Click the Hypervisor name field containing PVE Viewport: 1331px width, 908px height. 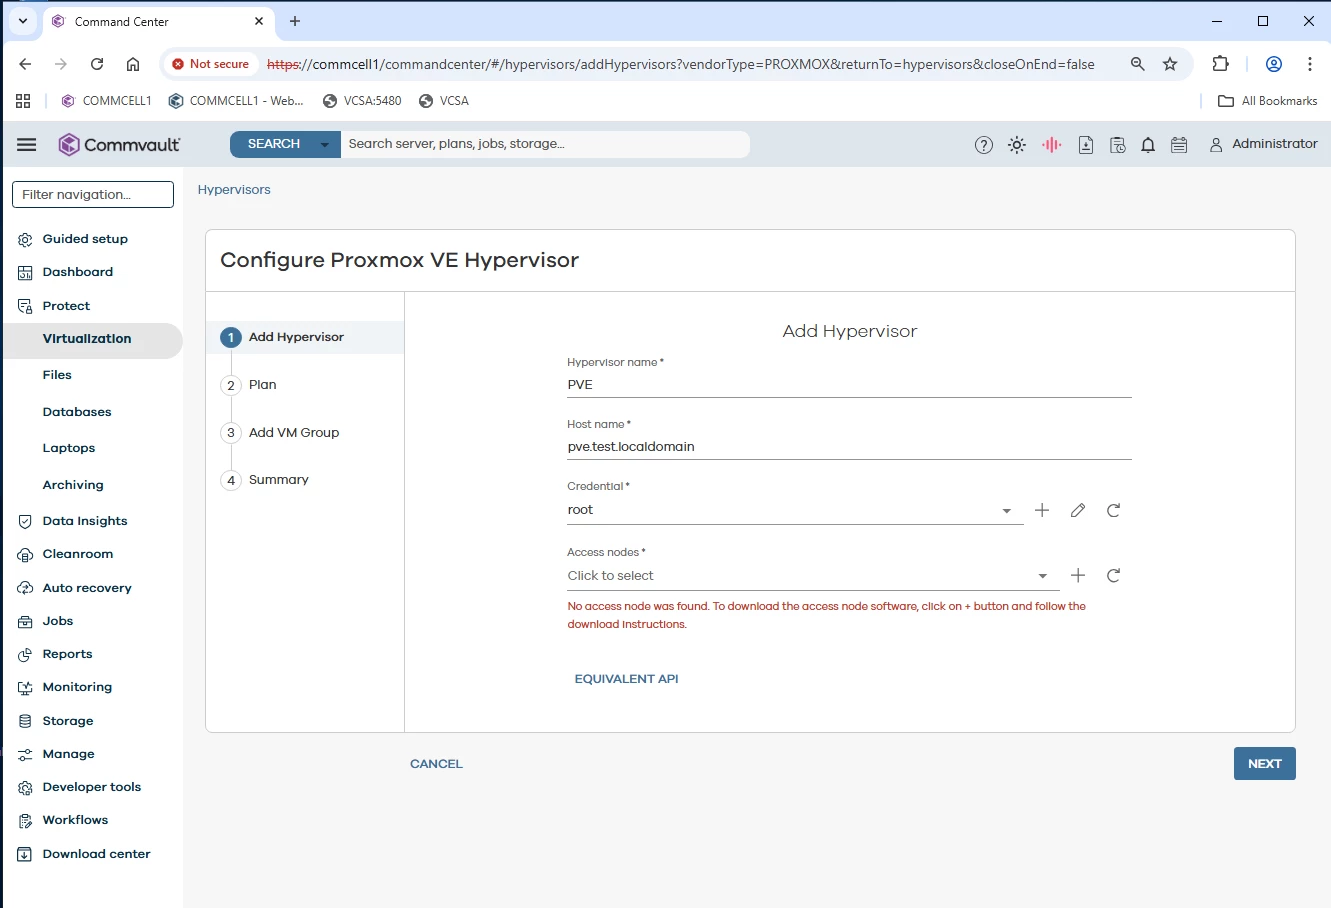pyautogui.click(x=849, y=385)
